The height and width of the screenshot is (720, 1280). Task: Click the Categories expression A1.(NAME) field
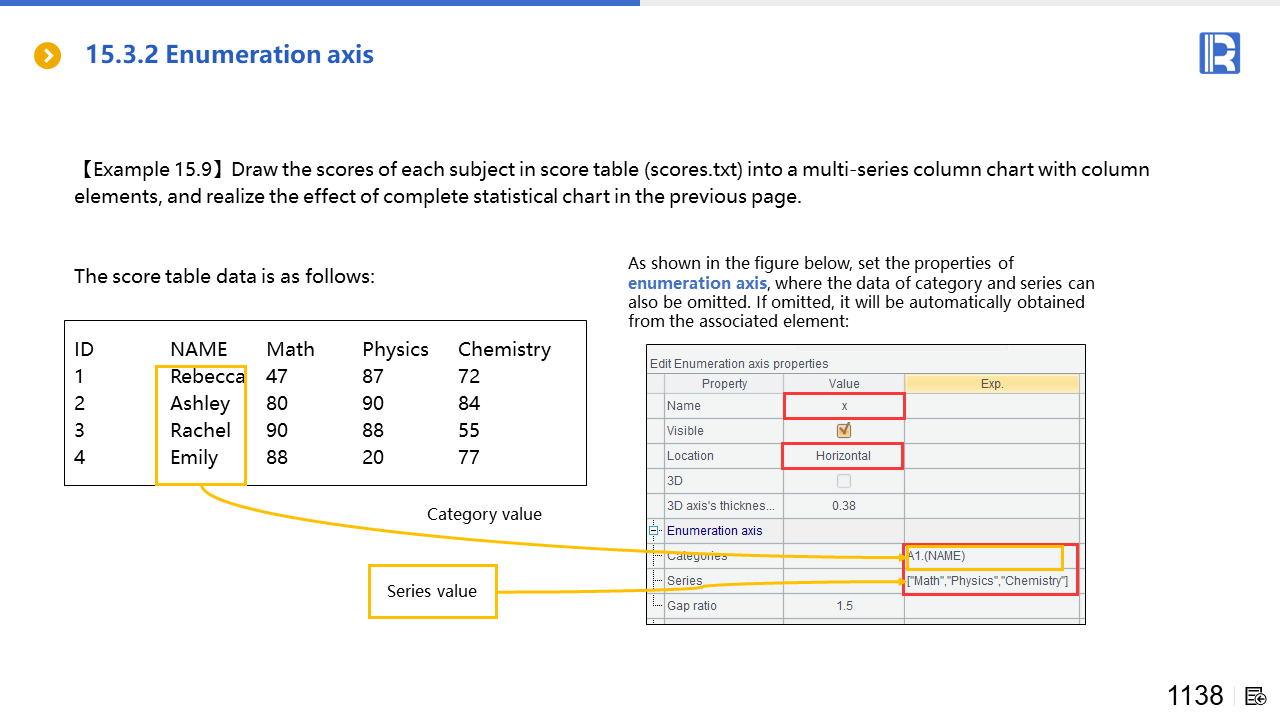pos(983,557)
